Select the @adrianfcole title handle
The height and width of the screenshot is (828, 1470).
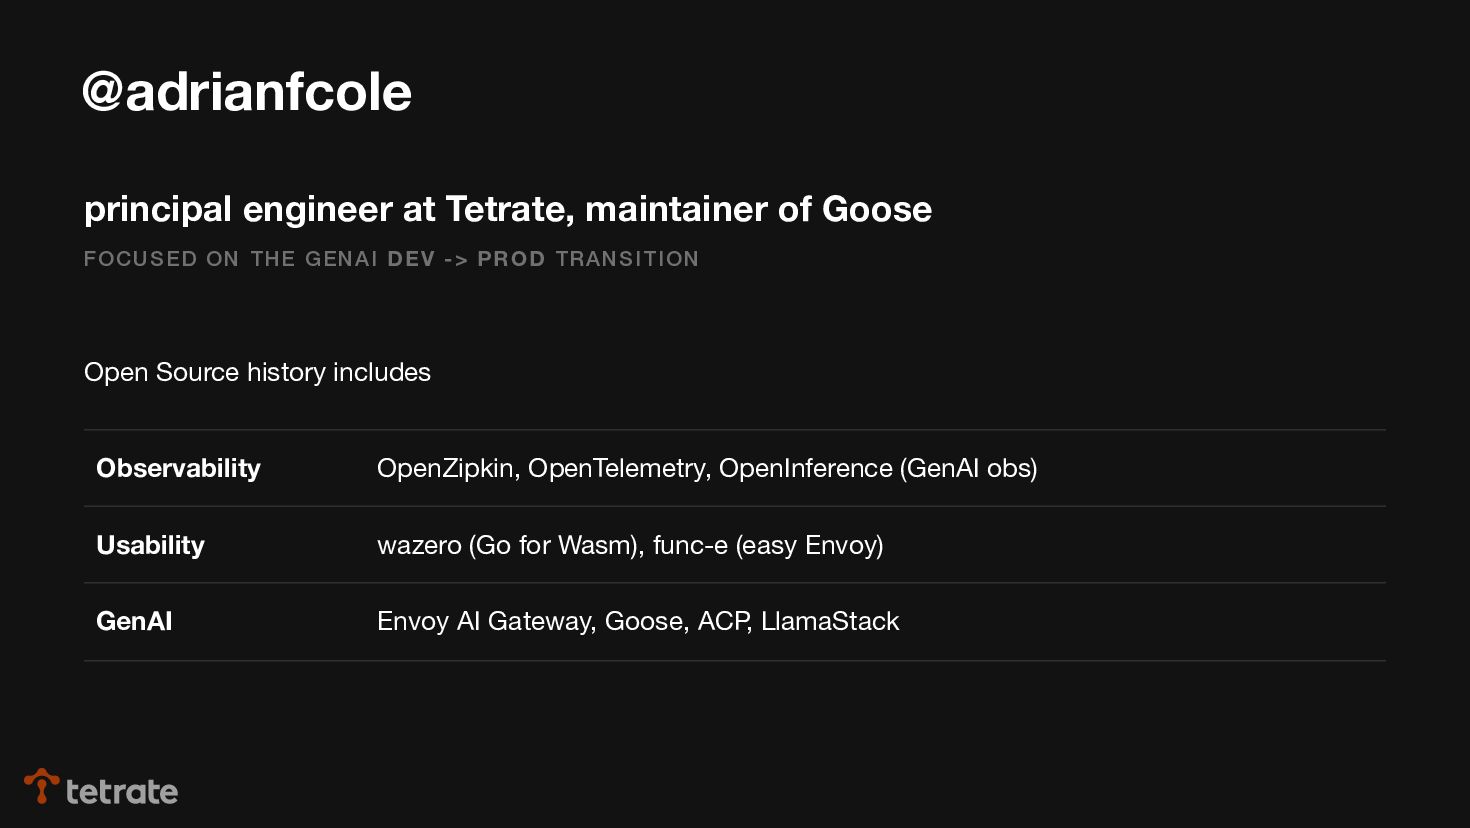click(247, 92)
